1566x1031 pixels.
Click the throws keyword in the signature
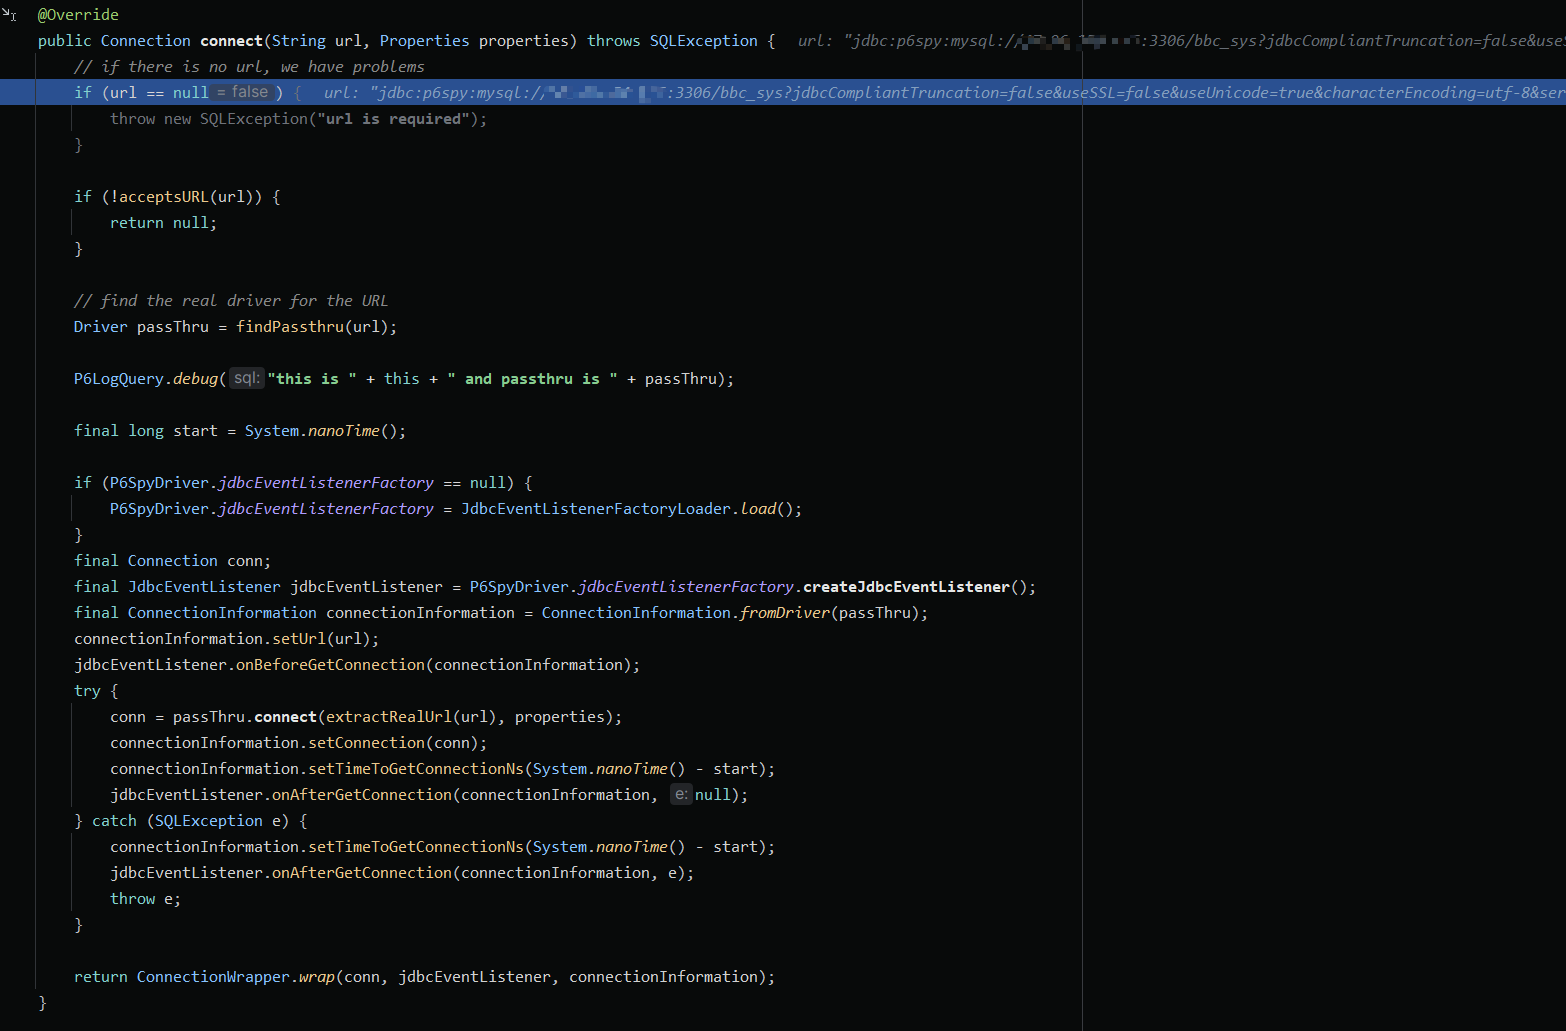(613, 41)
